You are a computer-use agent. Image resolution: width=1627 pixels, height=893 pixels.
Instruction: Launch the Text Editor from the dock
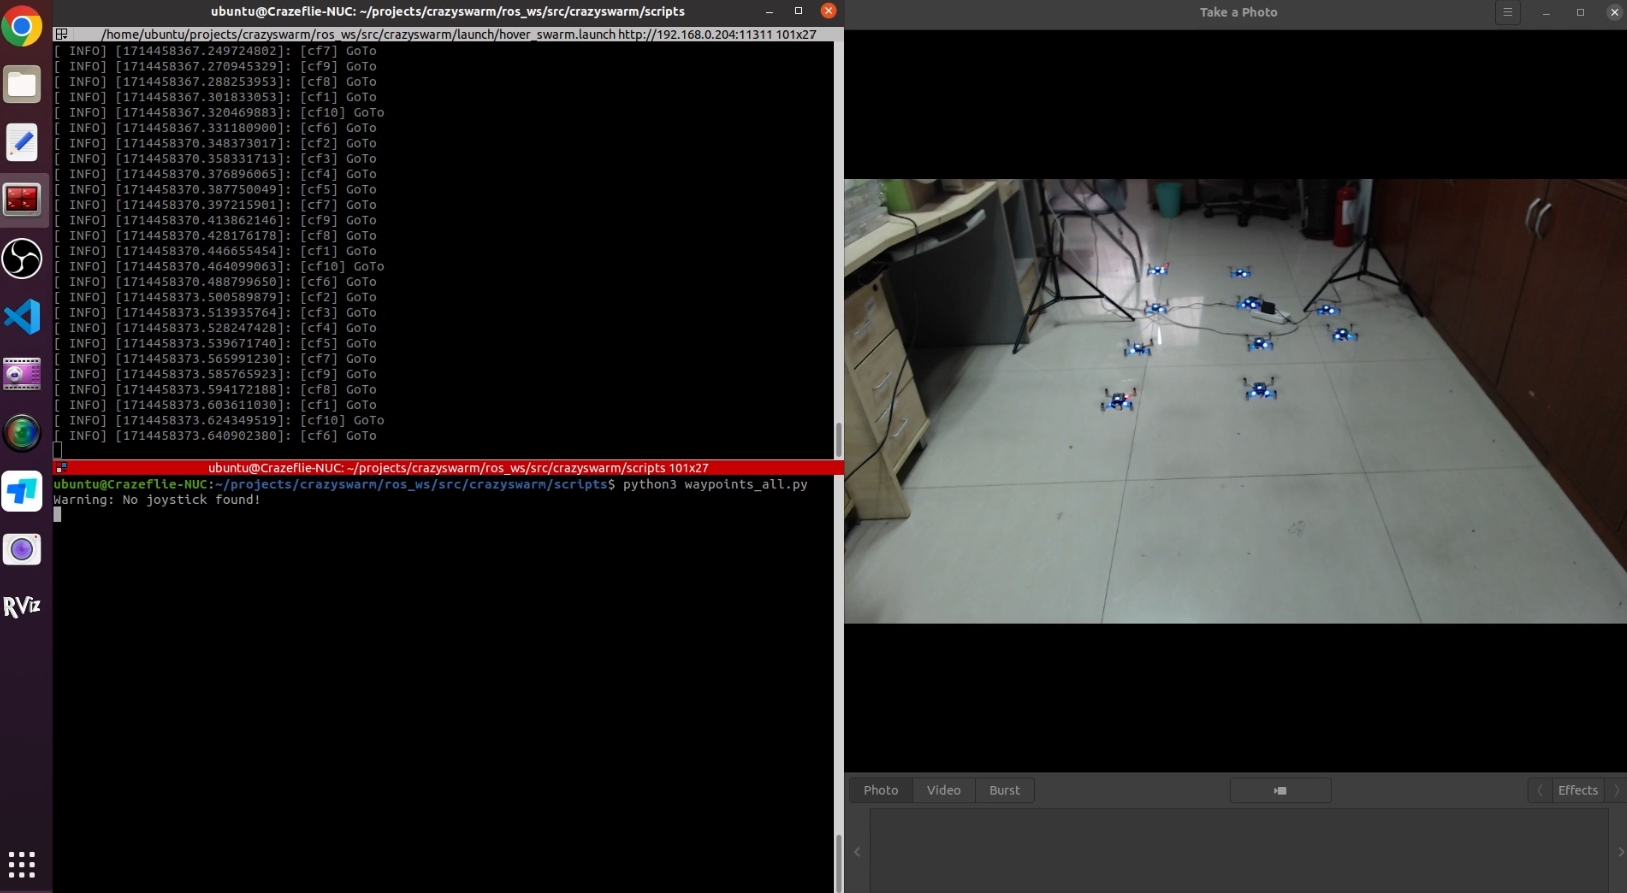tap(22, 142)
